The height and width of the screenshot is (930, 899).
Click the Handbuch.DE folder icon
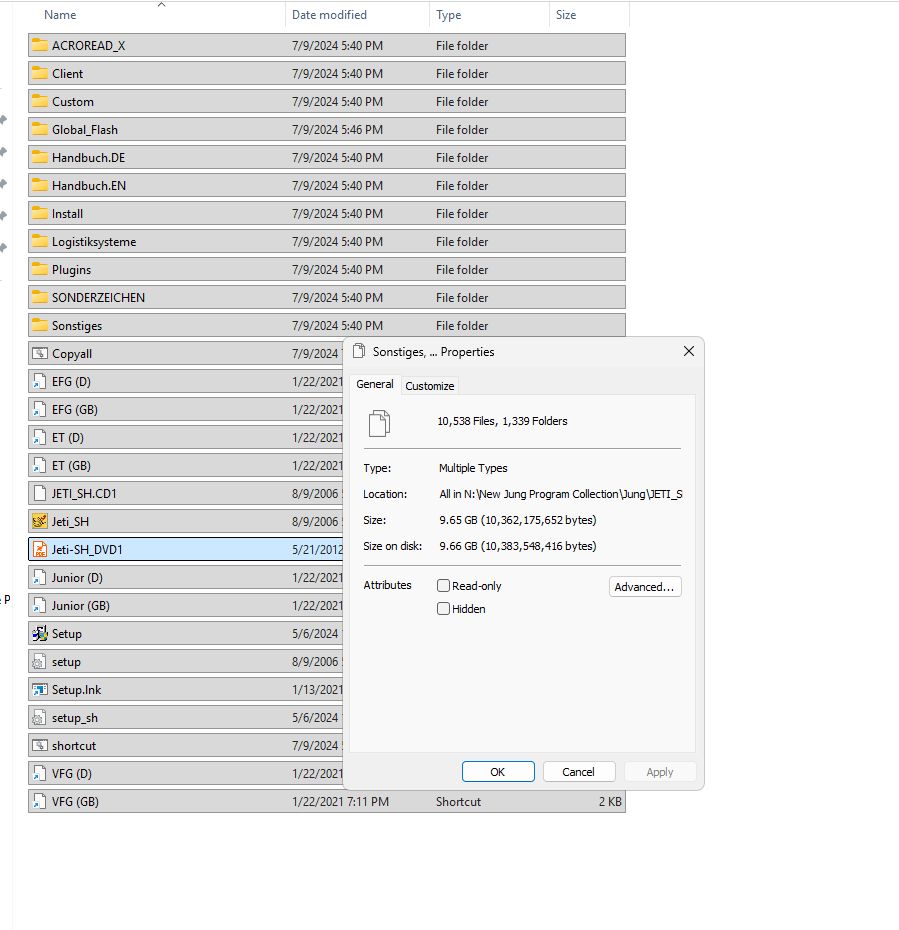coord(38,157)
